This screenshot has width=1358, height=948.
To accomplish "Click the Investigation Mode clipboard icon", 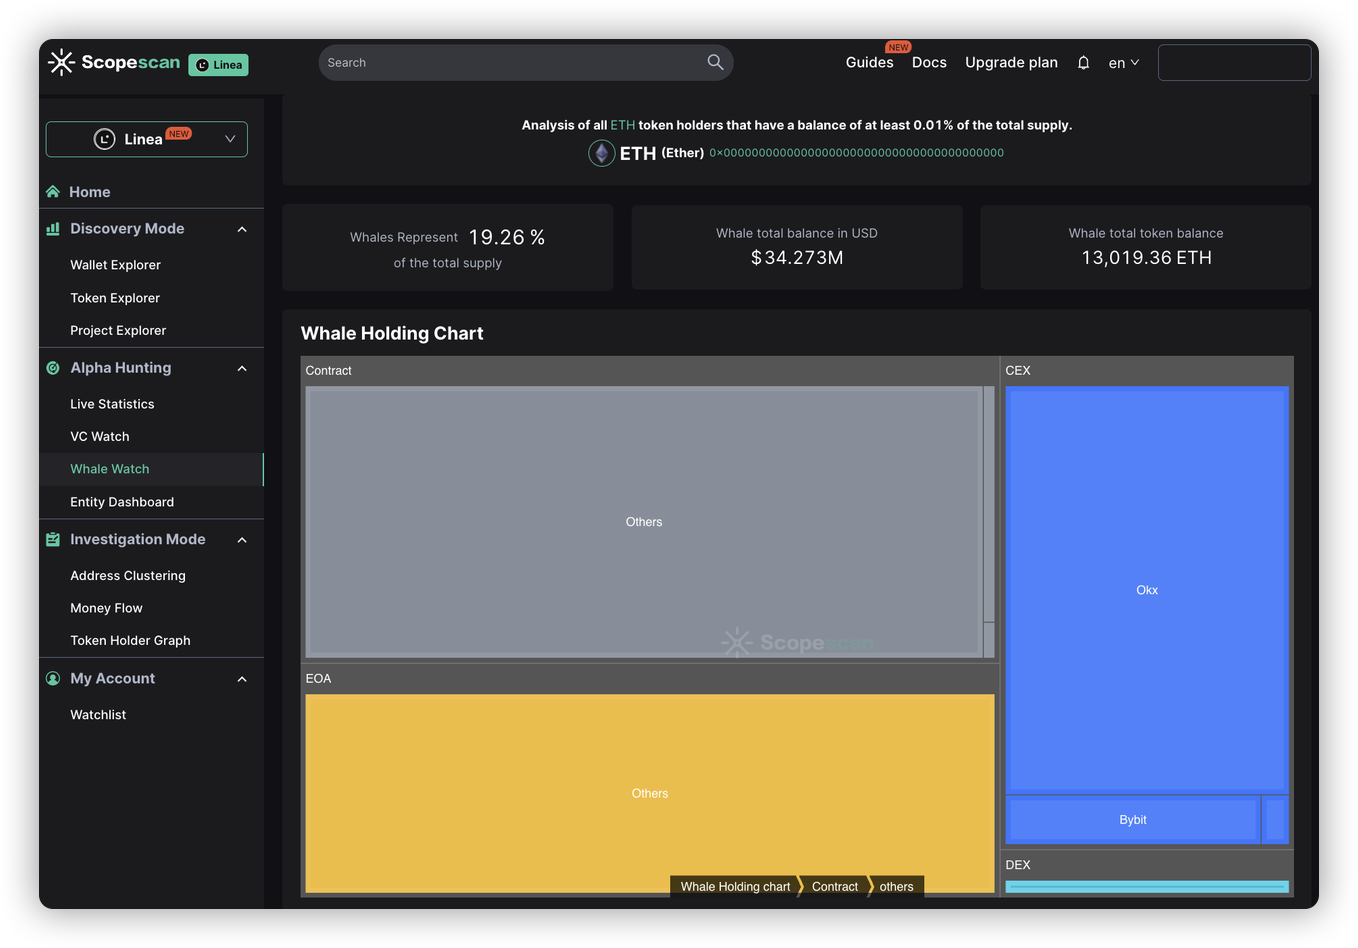I will [53, 539].
